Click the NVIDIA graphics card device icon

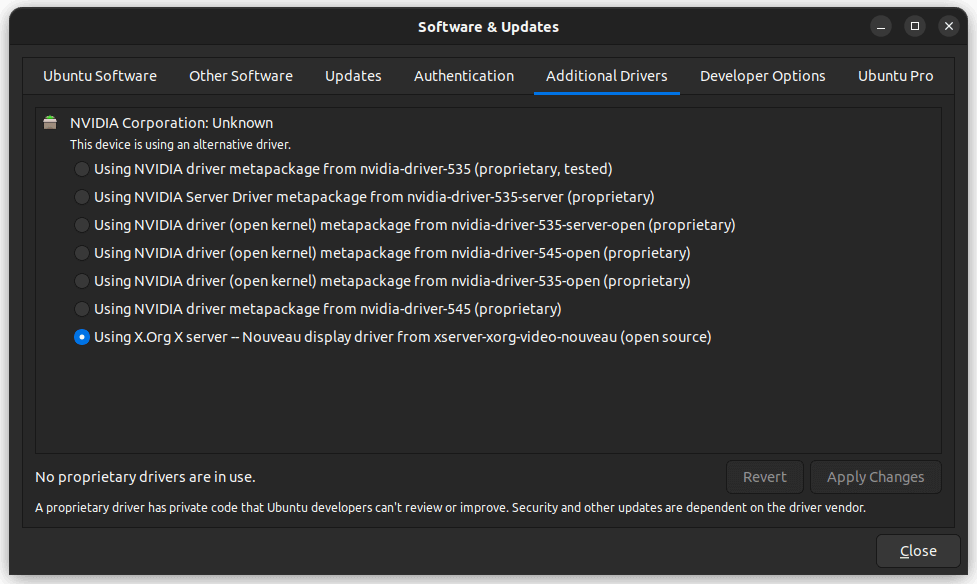[50, 123]
